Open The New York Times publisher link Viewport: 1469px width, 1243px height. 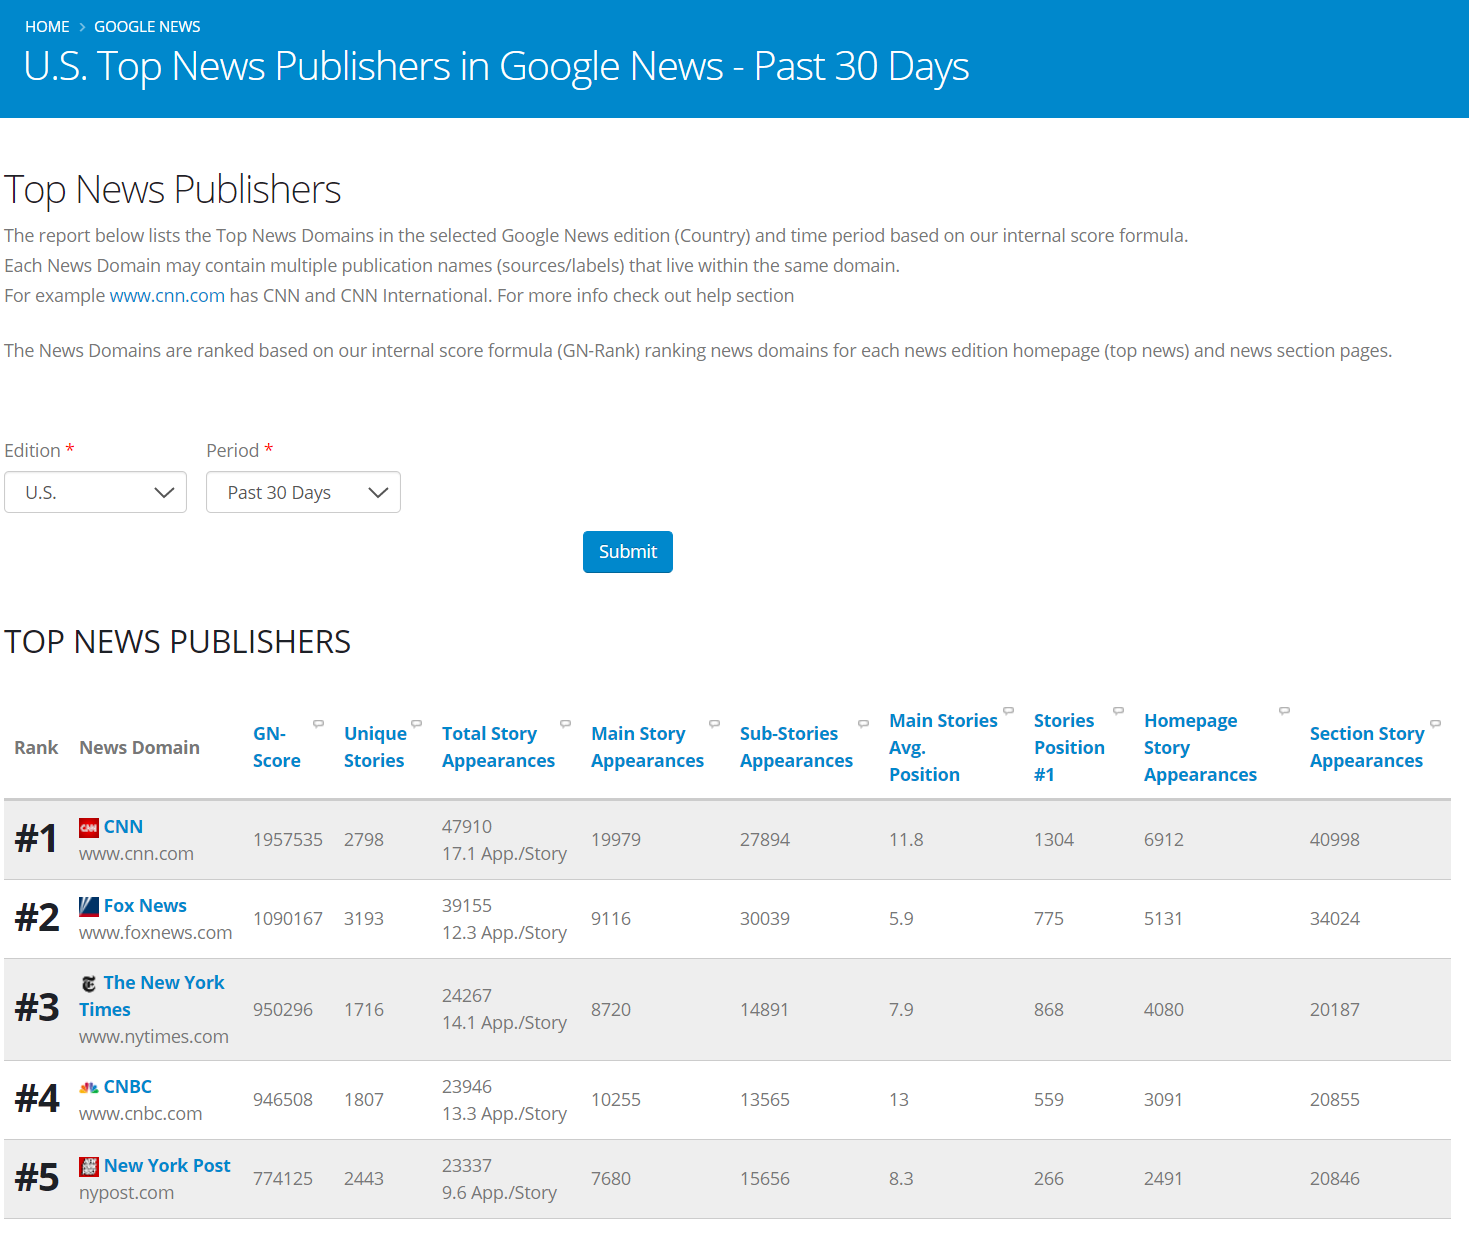[x=152, y=996]
